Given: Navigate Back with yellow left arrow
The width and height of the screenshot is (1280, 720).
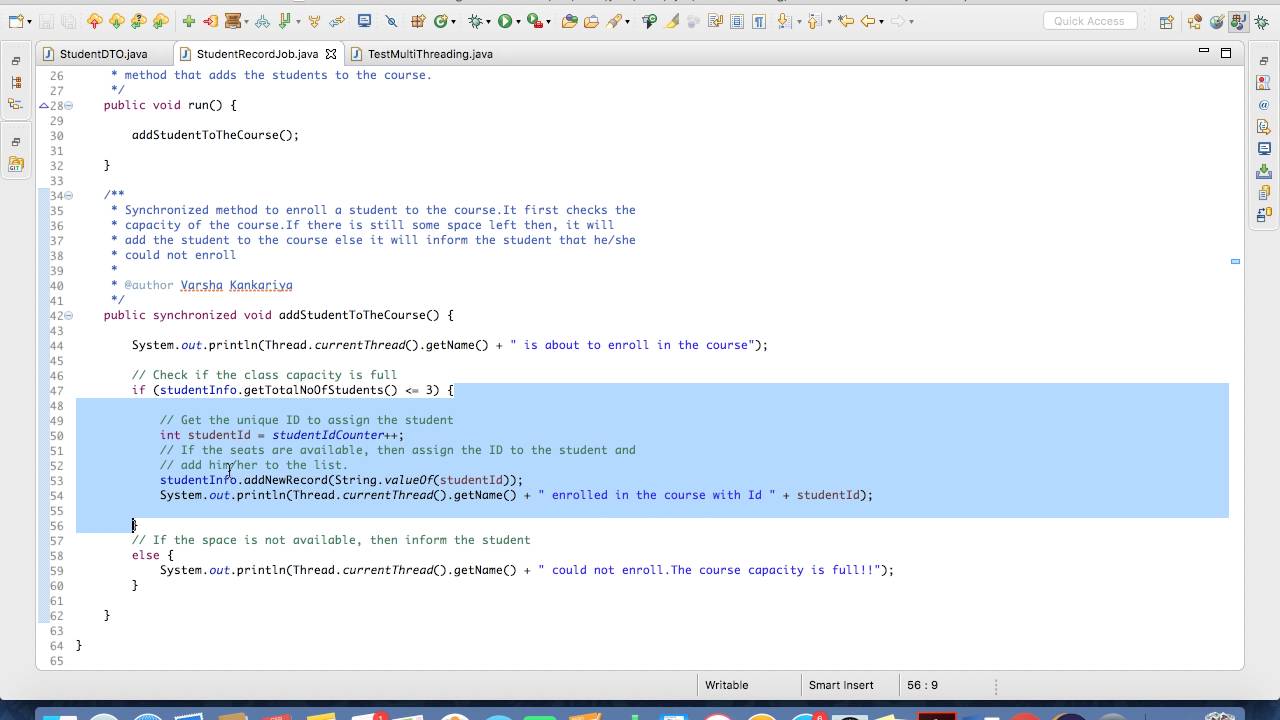Looking at the screenshot, I should (868, 21).
